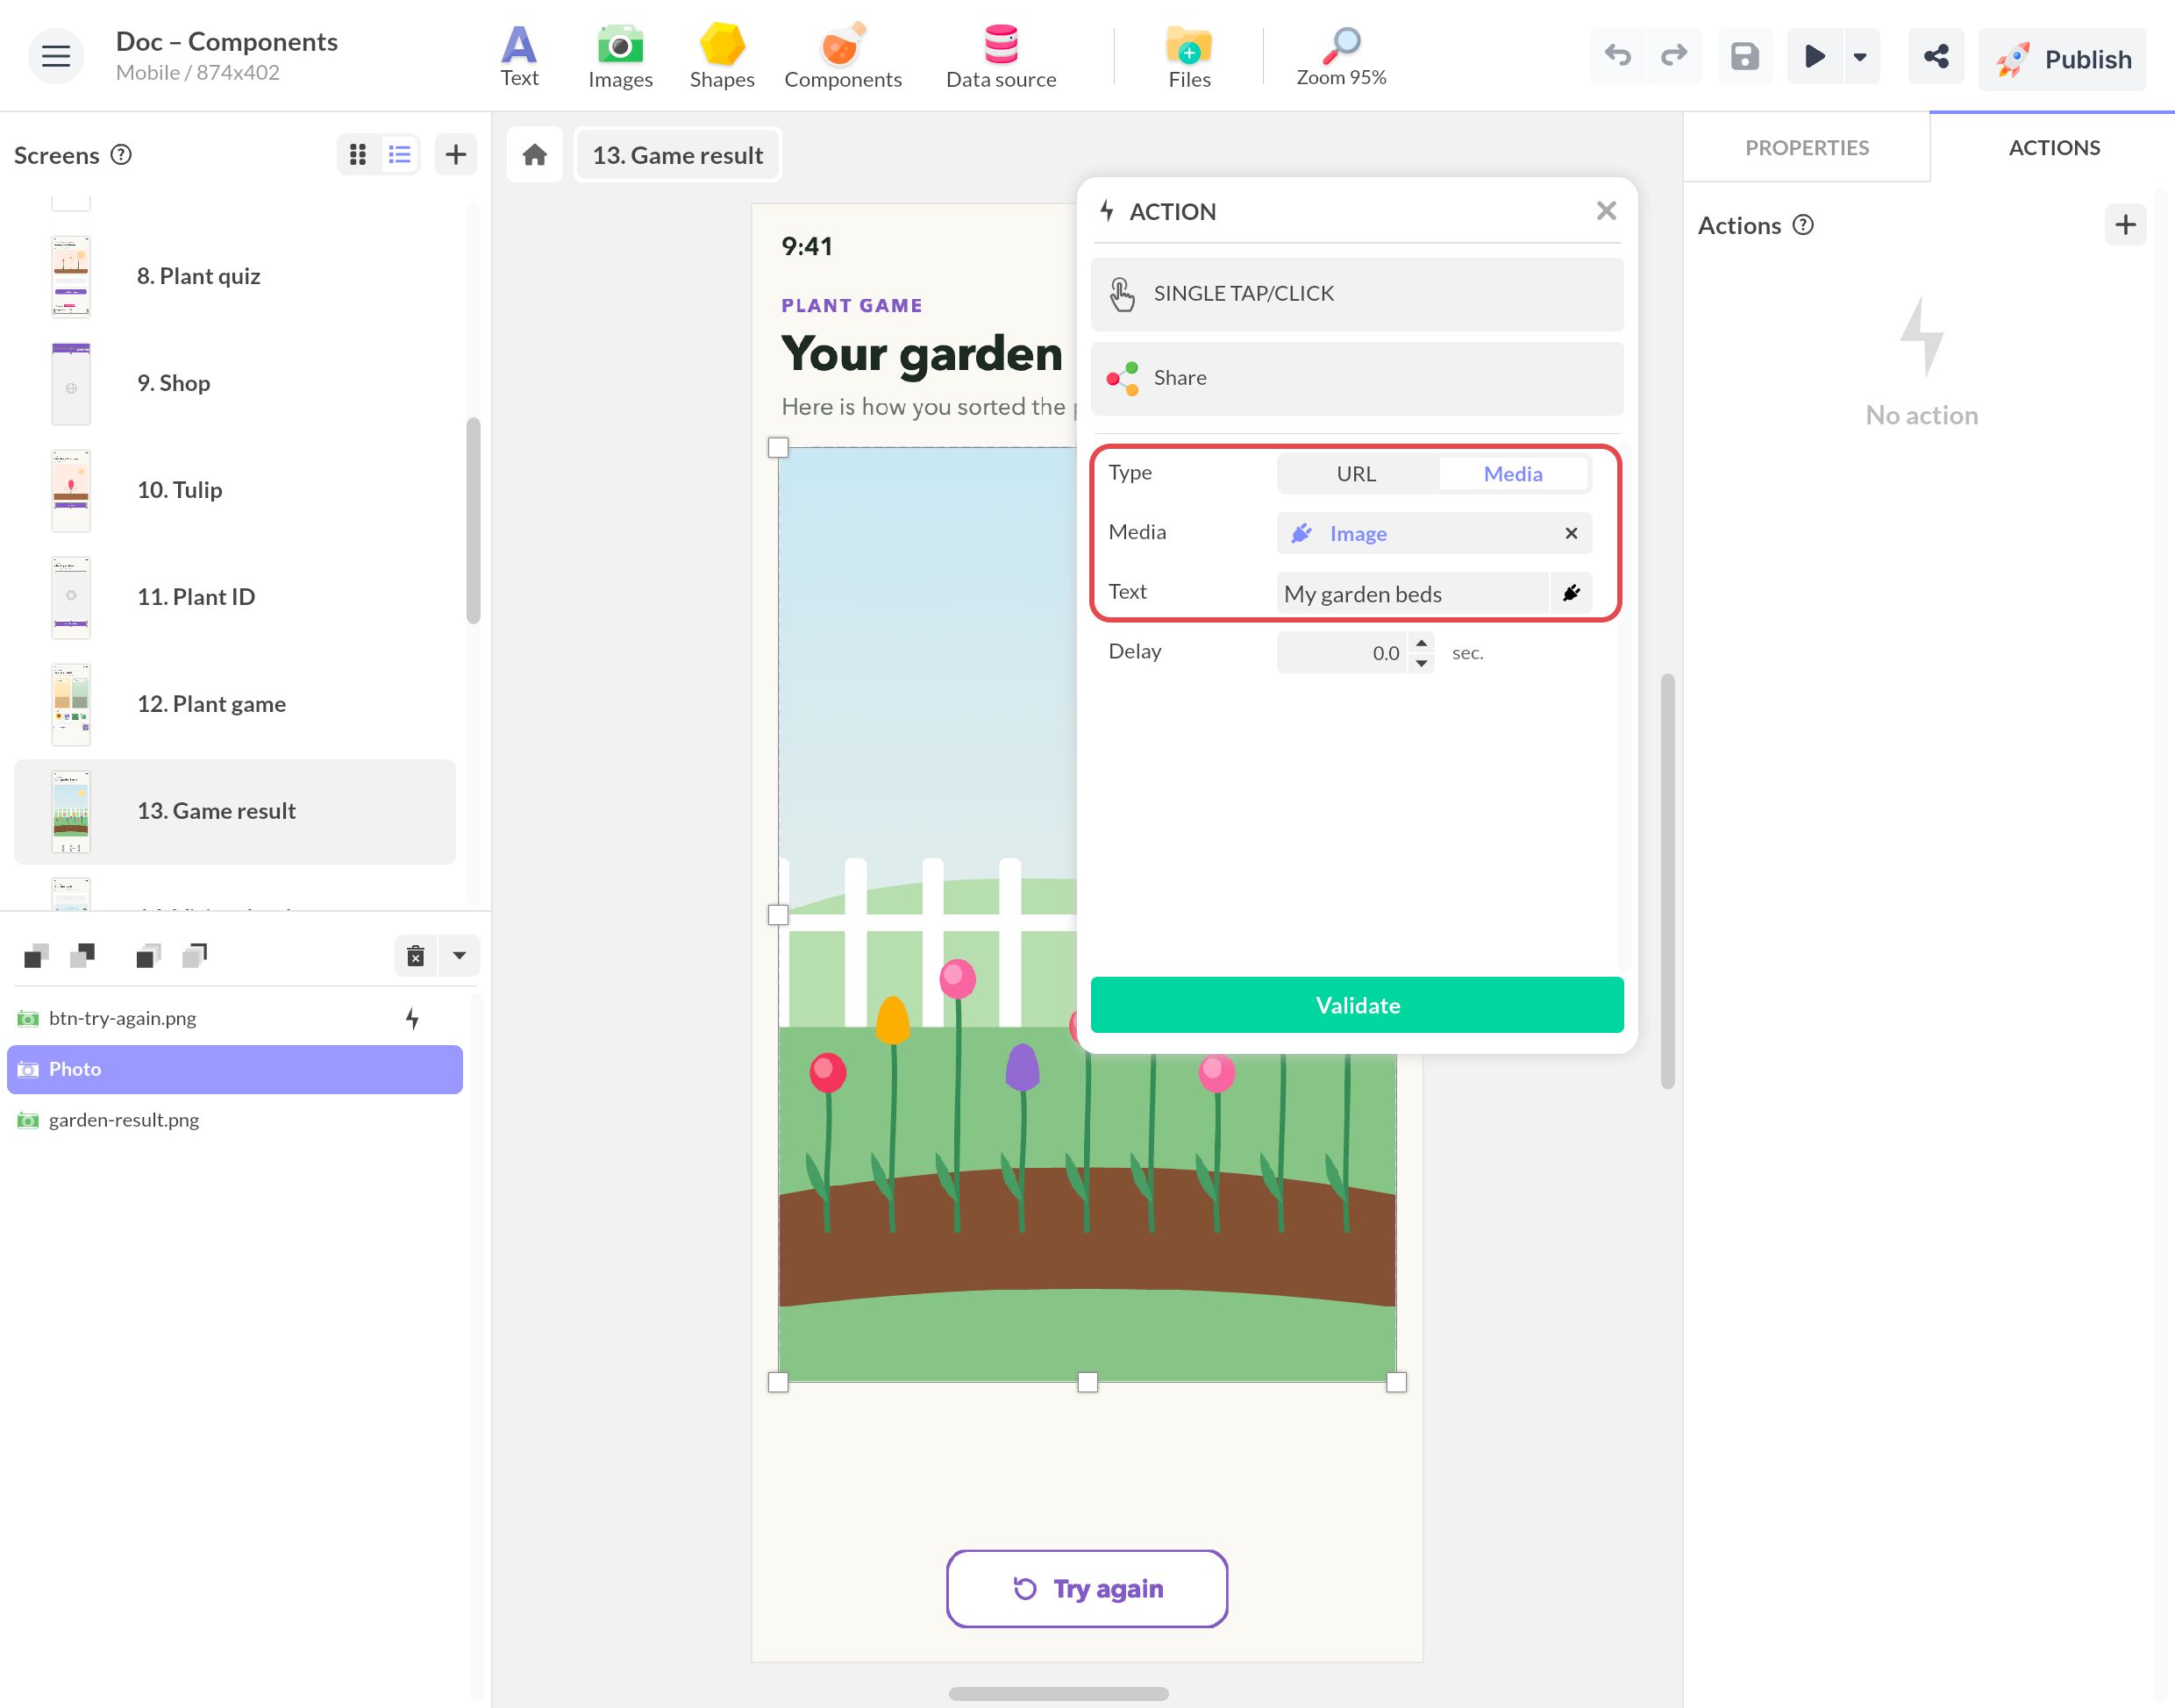2175x1708 pixels.
Task: Undo the last change
Action: pyautogui.click(x=1617, y=56)
